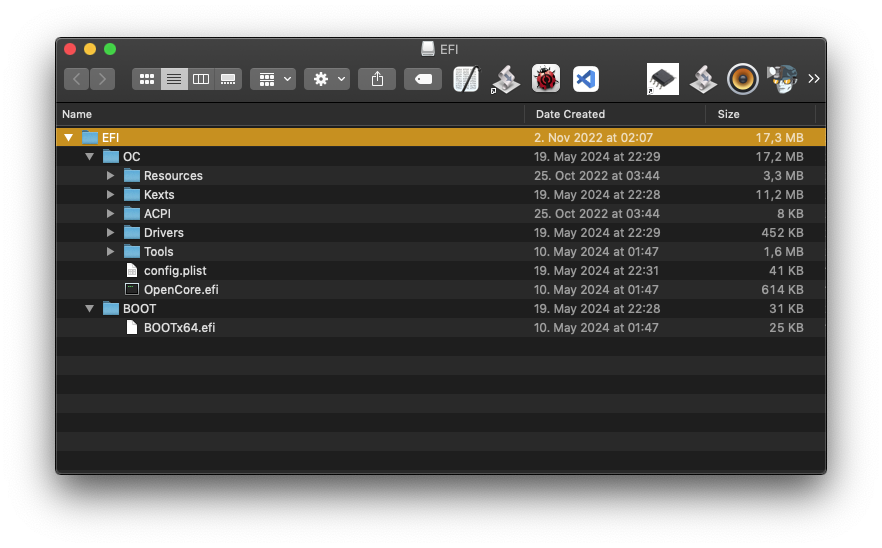Click the '614 KB' size value
The width and height of the screenshot is (882, 548).
tap(782, 290)
